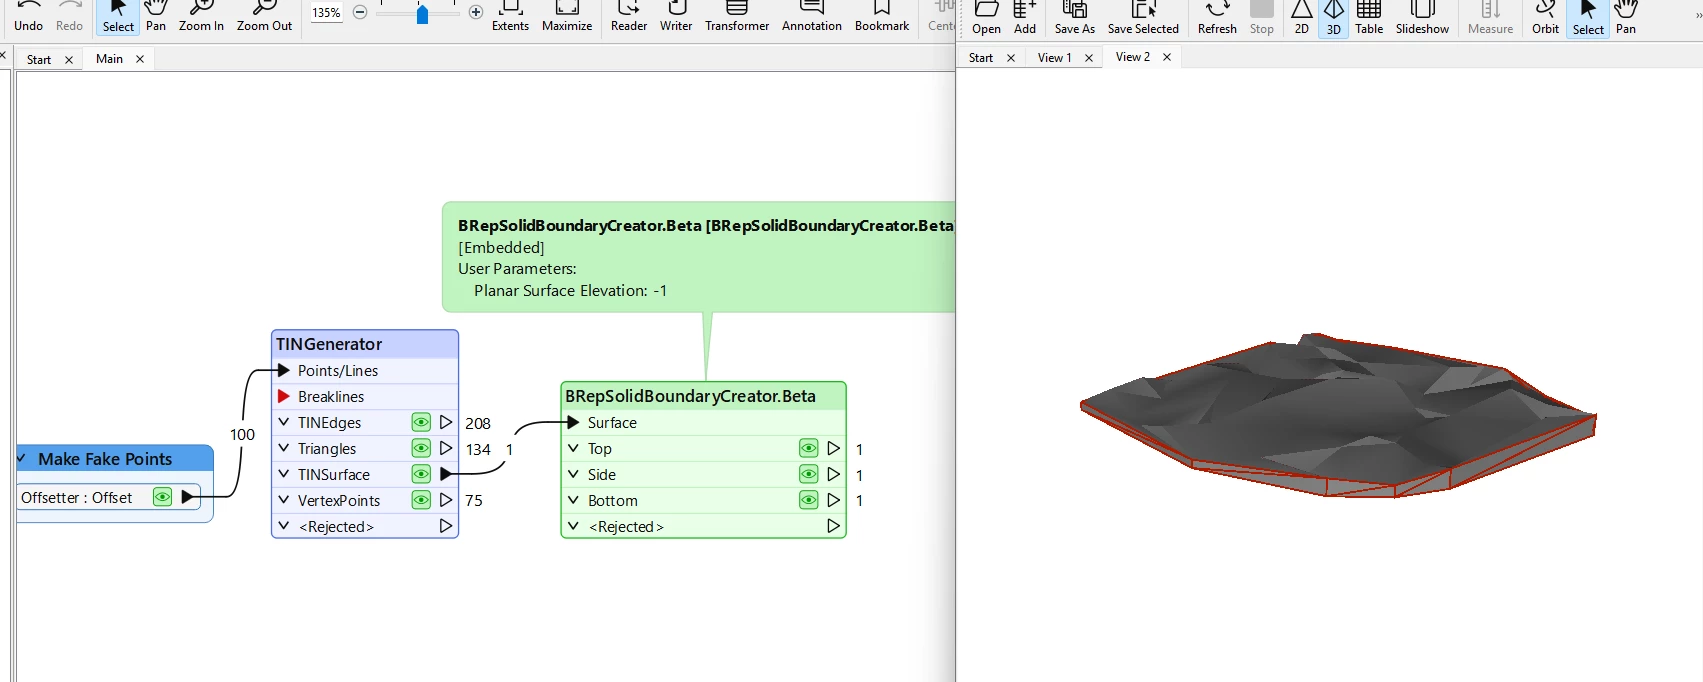Switch to View 2 tab

[1133, 57]
